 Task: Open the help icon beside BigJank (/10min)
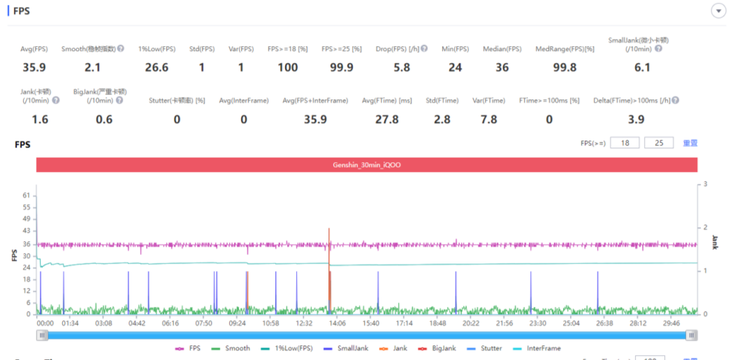tap(120, 100)
